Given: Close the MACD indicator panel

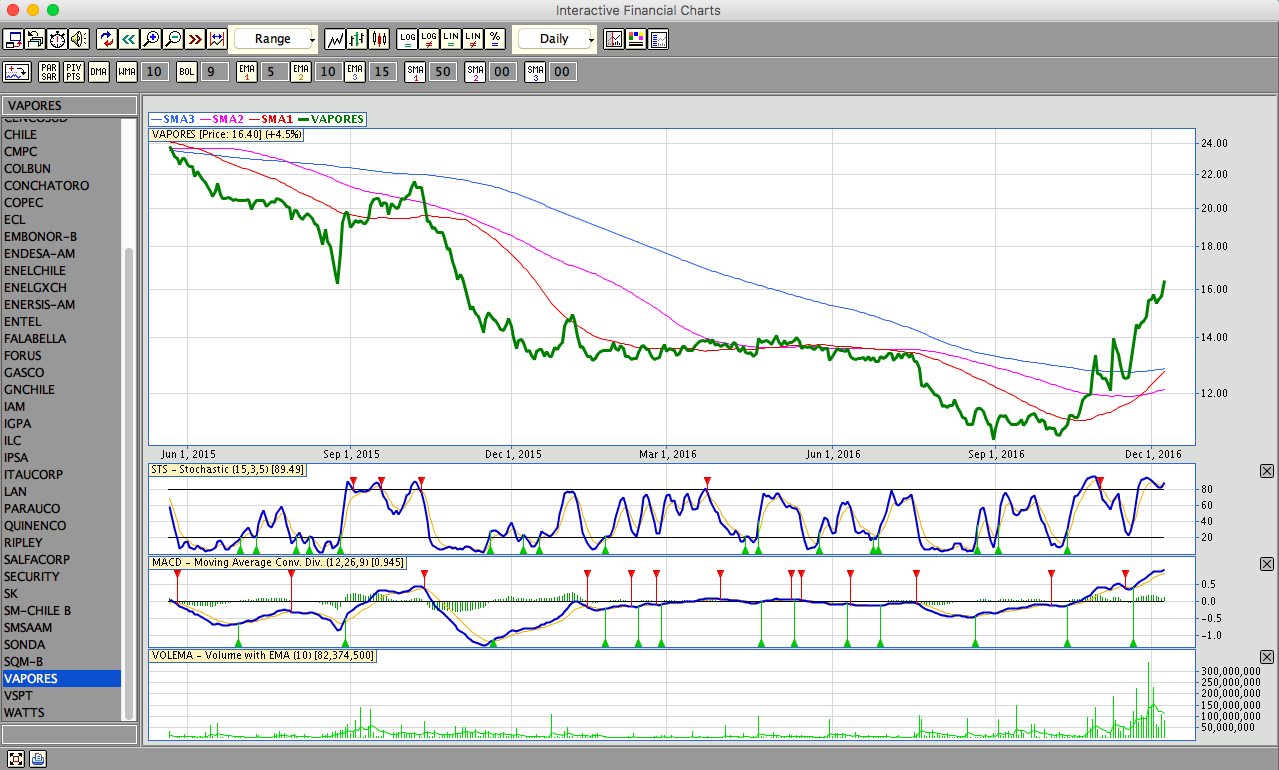Looking at the screenshot, I should 1267,564.
